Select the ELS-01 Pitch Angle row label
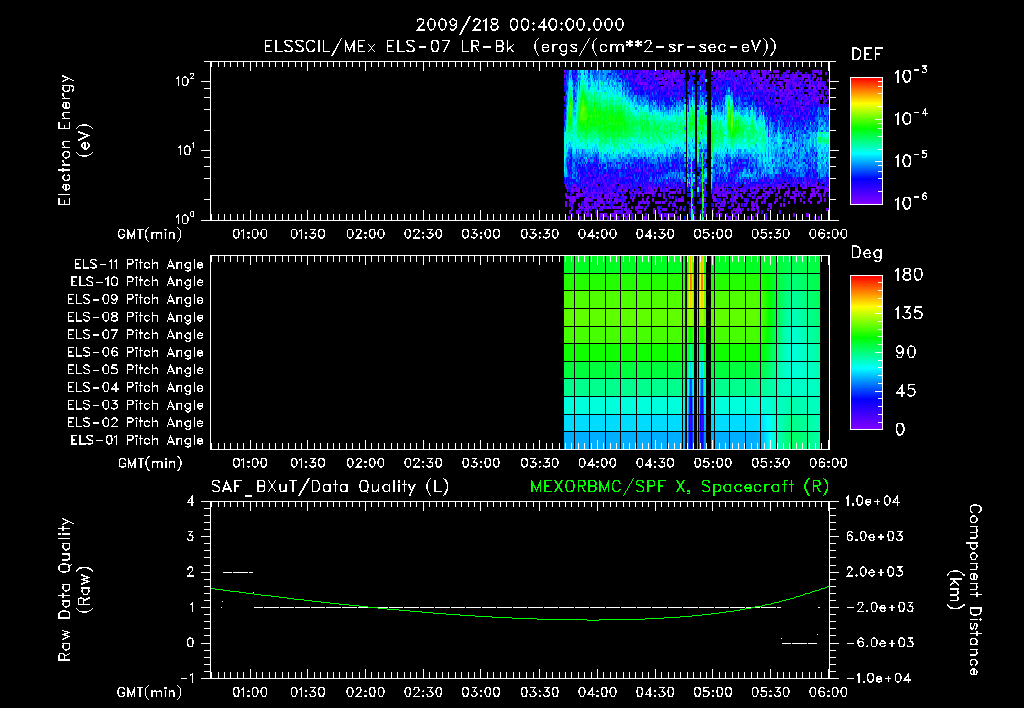This screenshot has width=1024, height=708. tap(137, 441)
